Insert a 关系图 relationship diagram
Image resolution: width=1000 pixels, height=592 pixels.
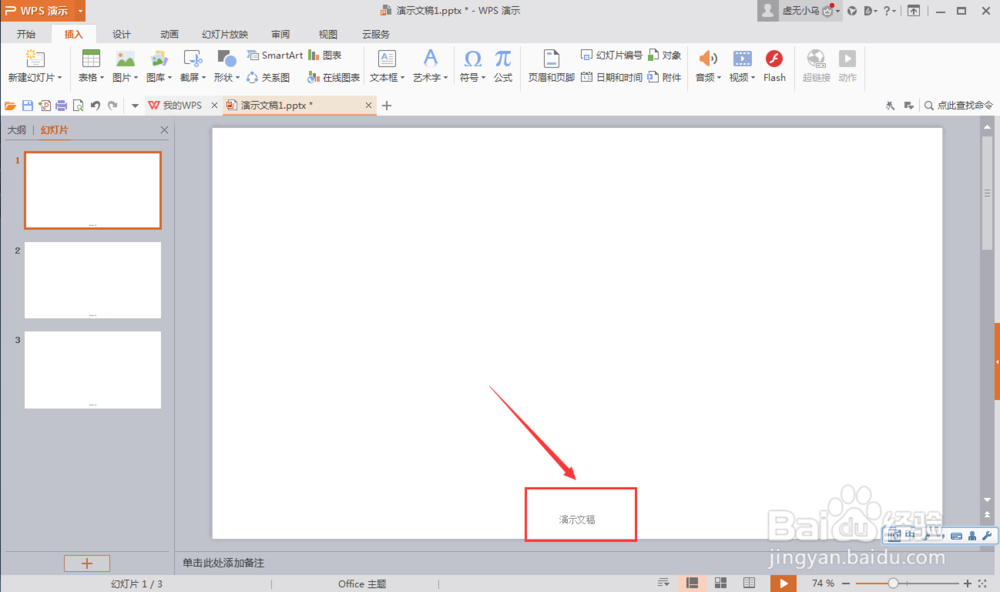point(268,77)
